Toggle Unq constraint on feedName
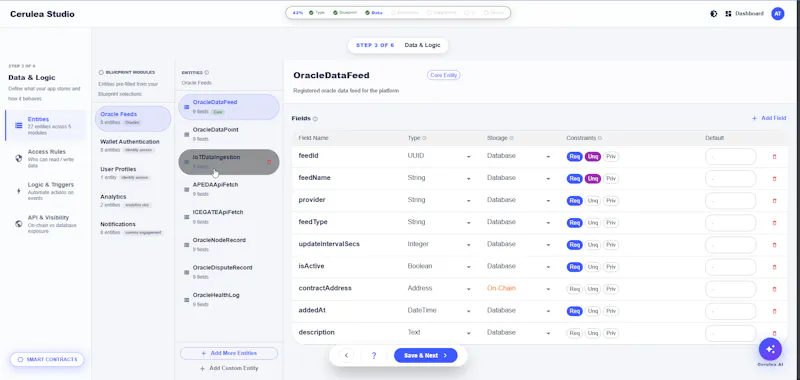 click(x=592, y=179)
